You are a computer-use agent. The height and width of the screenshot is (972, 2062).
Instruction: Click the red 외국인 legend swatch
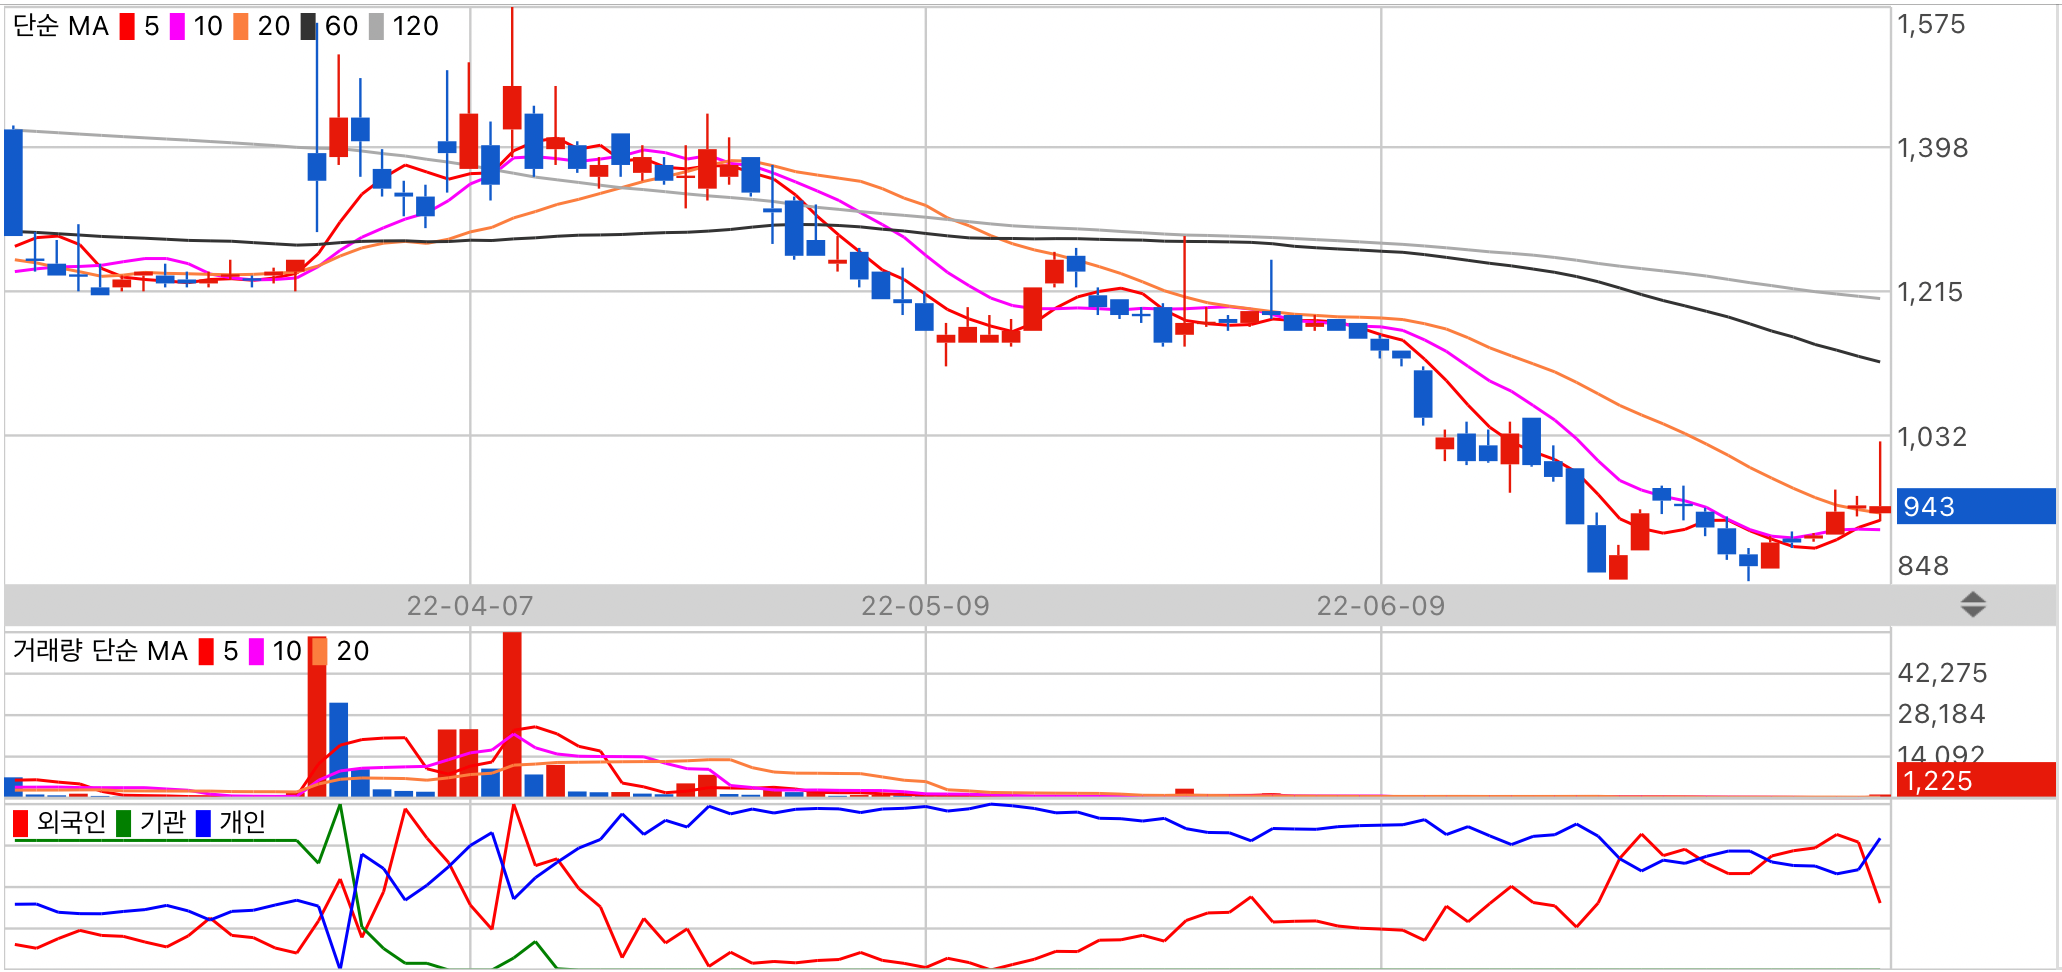pyautogui.click(x=20, y=823)
